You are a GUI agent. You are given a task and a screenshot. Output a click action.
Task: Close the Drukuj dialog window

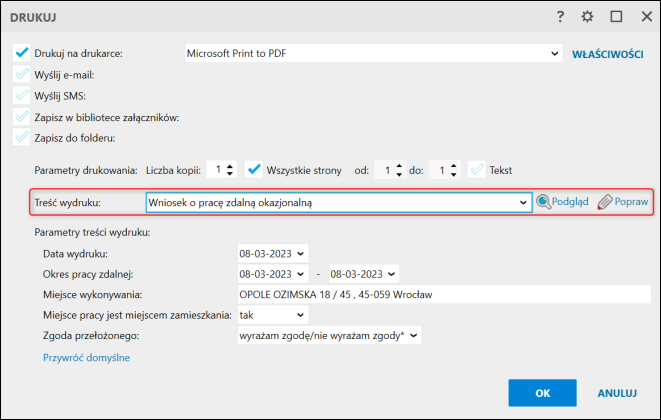click(x=642, y=16)
